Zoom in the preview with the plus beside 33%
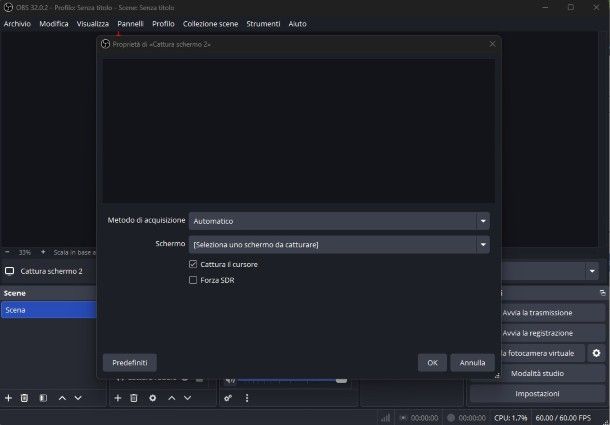 tap(43, 252)
